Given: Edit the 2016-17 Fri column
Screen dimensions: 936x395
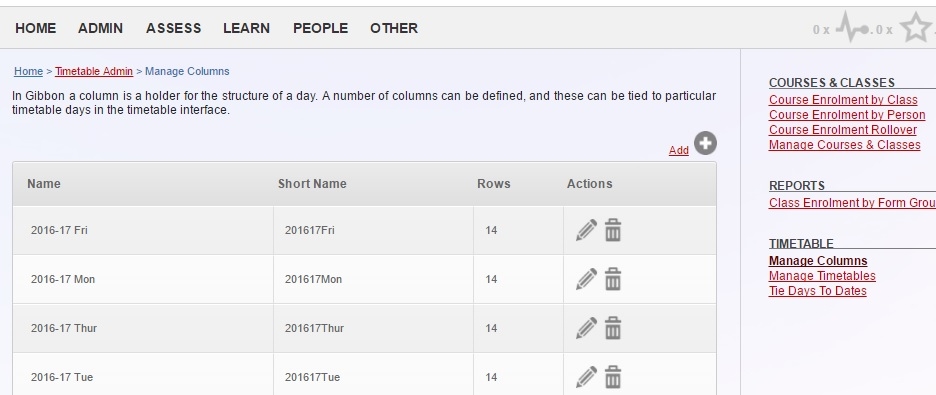Looking at the screenshot, I should pos(586,230).
